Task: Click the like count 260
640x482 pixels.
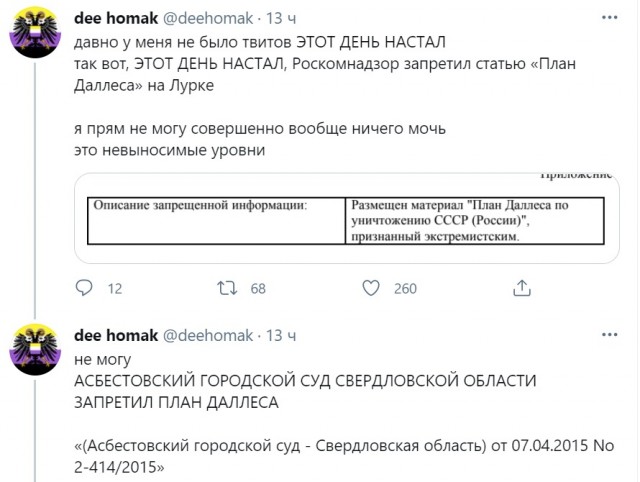Action: click(x=405, y=289)
